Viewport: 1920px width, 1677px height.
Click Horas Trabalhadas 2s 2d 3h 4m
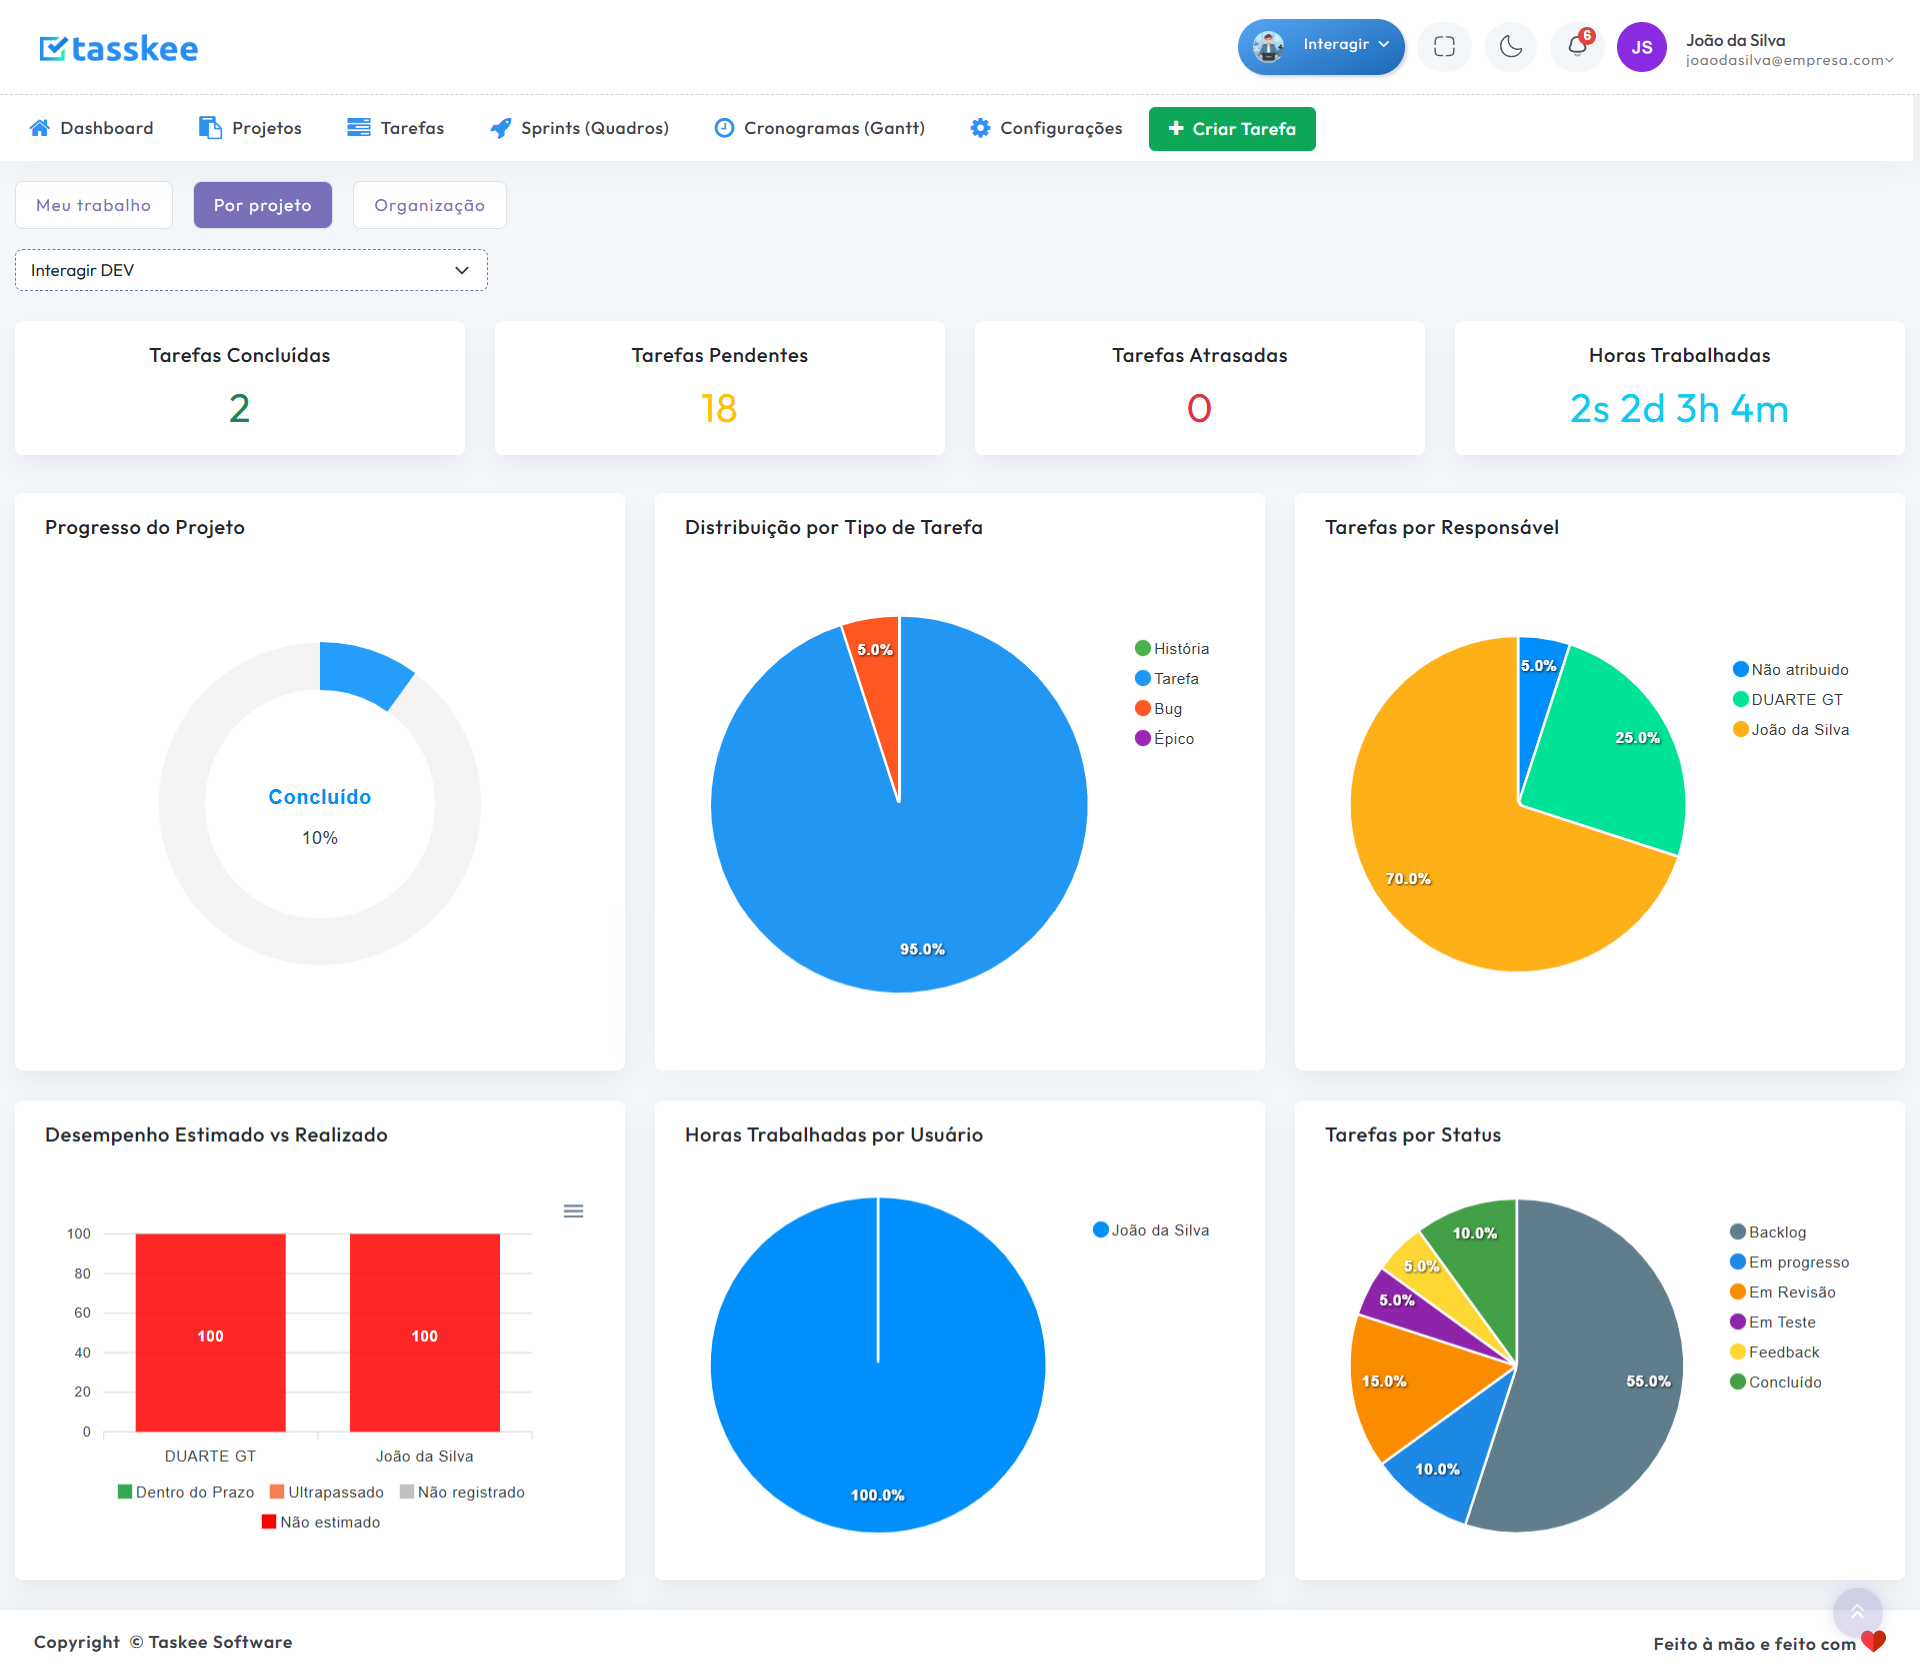pos(1679,408)
